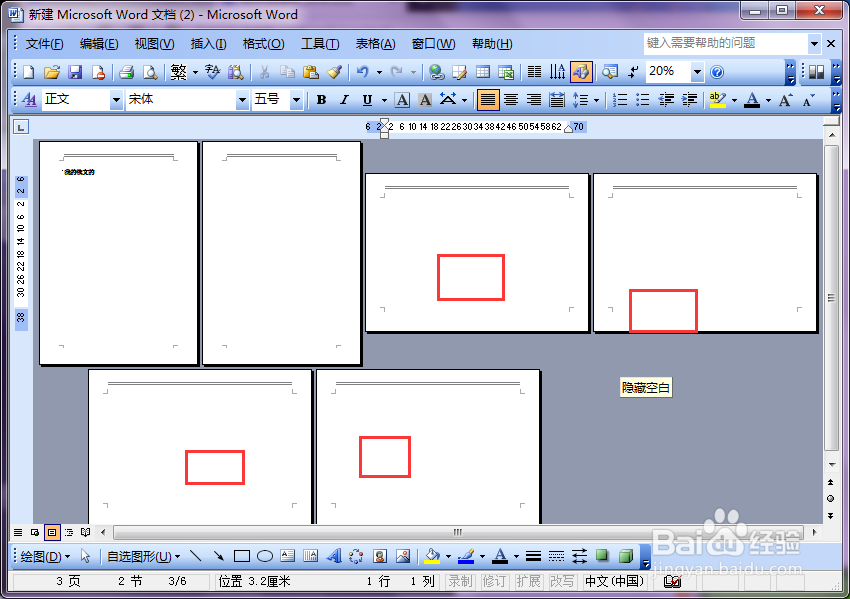Image resolution: width=850 pixels, height=599 pixels.
Task: Open the 编辑(E) menu
Action: (99, 44)
